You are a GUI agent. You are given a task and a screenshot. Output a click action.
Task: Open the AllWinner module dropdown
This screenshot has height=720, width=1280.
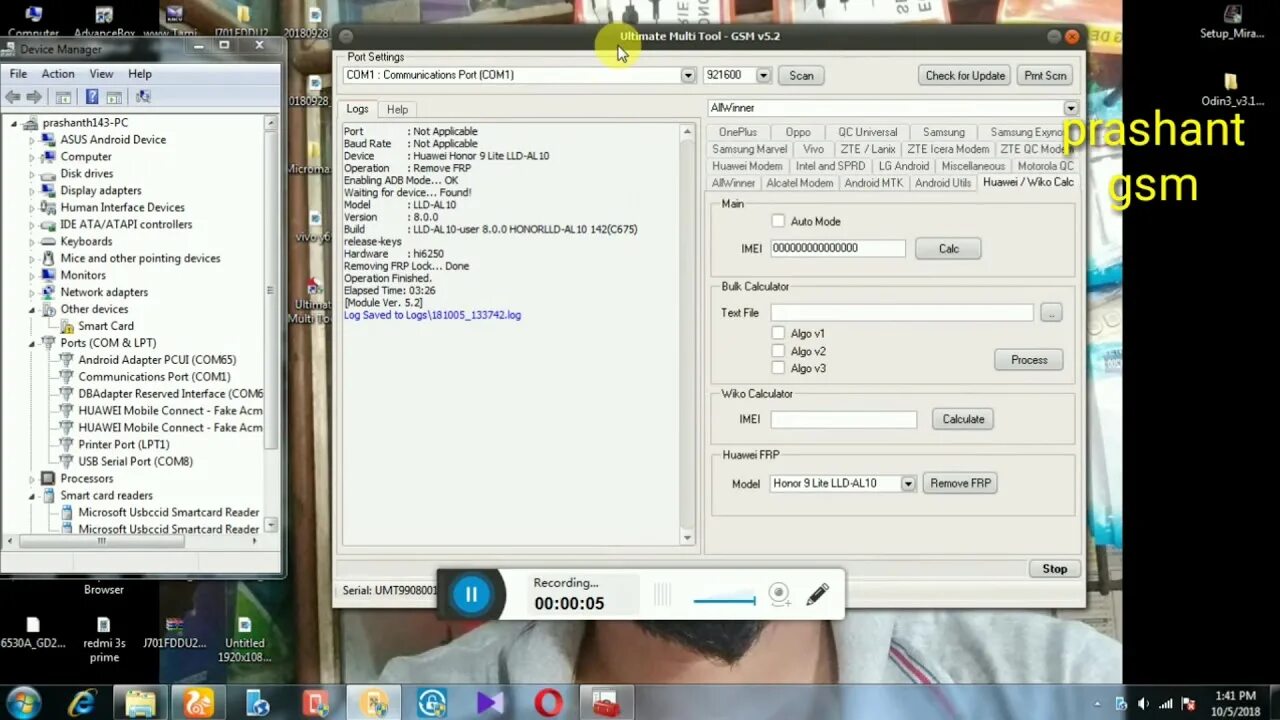click(1071, 108)
